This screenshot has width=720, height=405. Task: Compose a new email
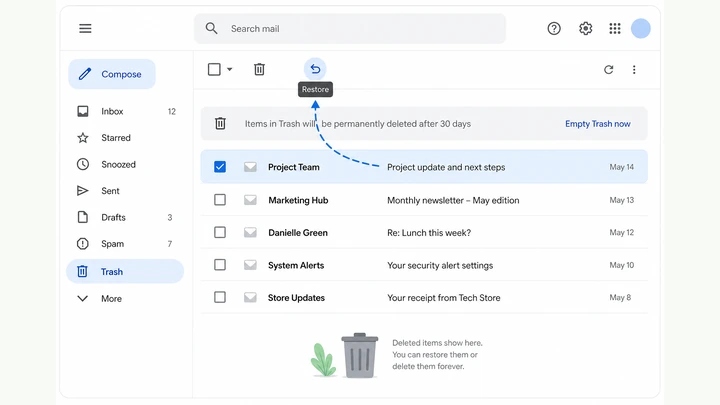coord(112,74)
